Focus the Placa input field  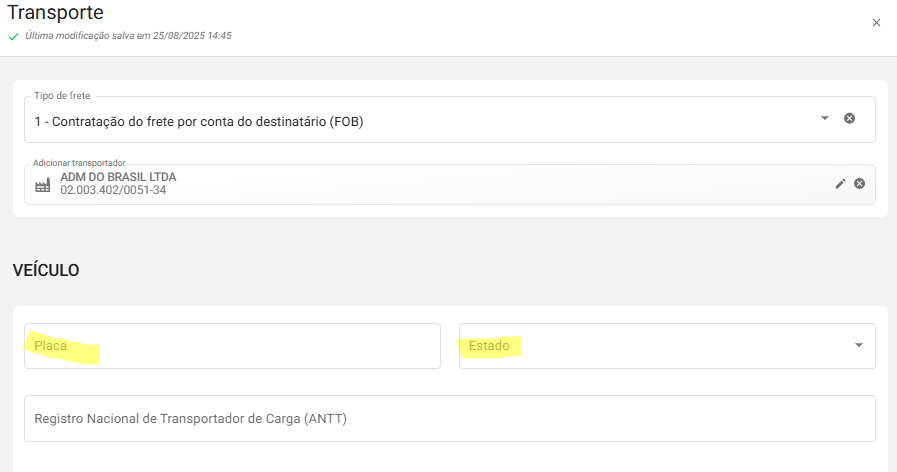[x=232, y=346]
